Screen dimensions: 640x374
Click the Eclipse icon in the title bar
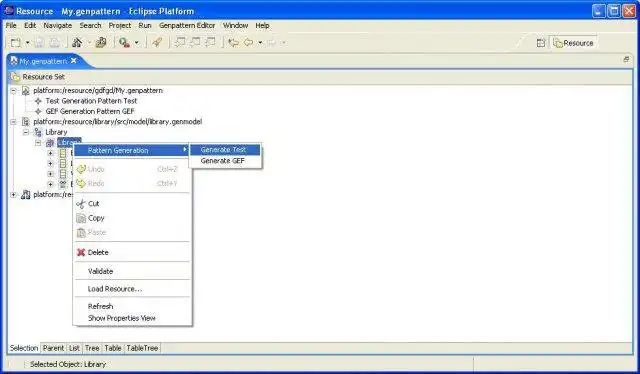pyautogui.click(x=8, y=11)
